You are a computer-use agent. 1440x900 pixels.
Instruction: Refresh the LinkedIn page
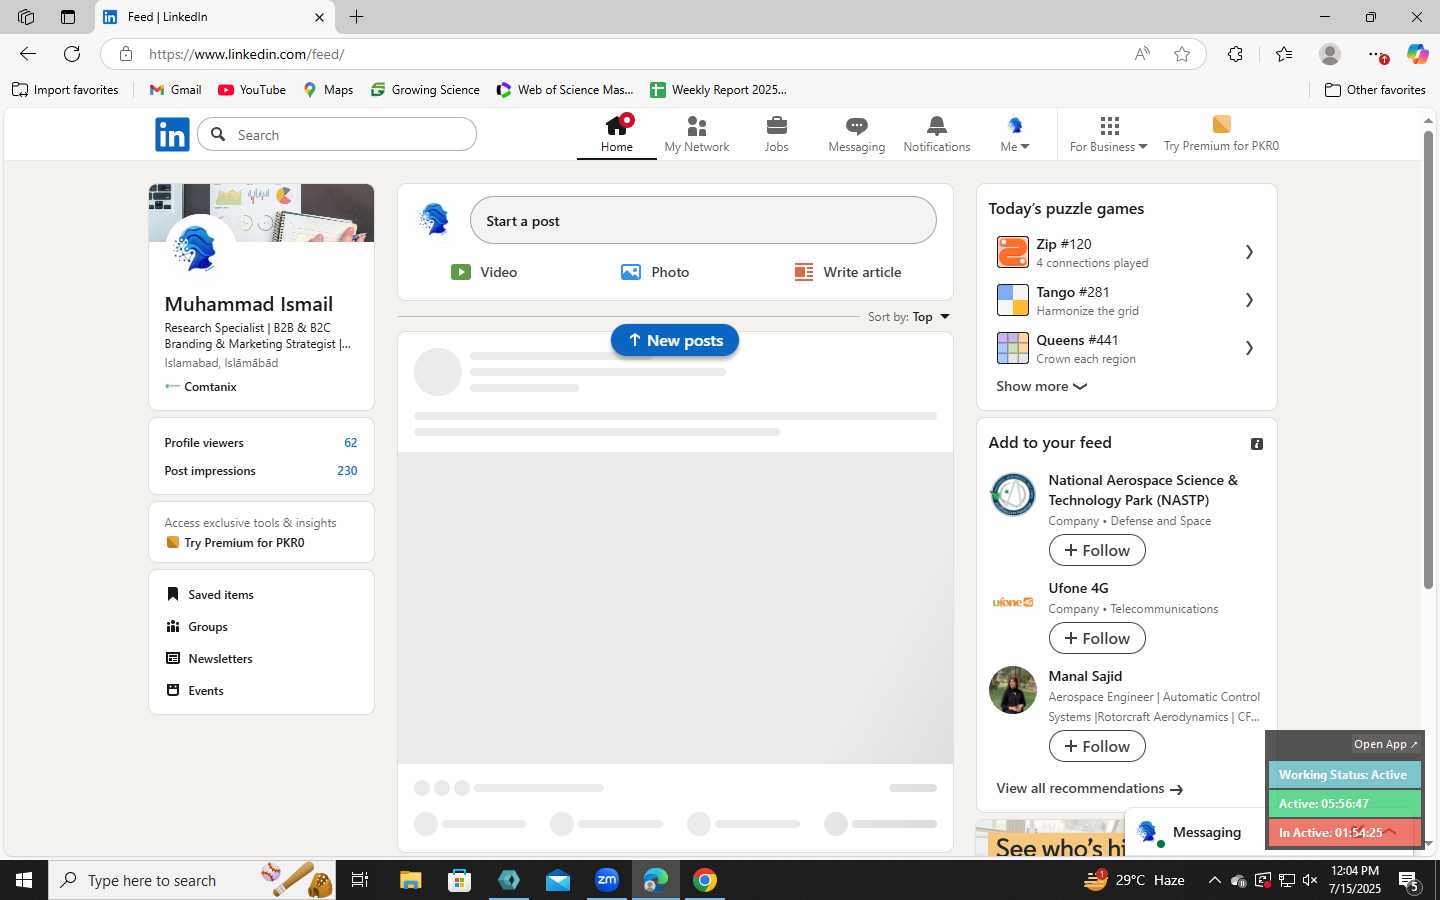[72, 54]
